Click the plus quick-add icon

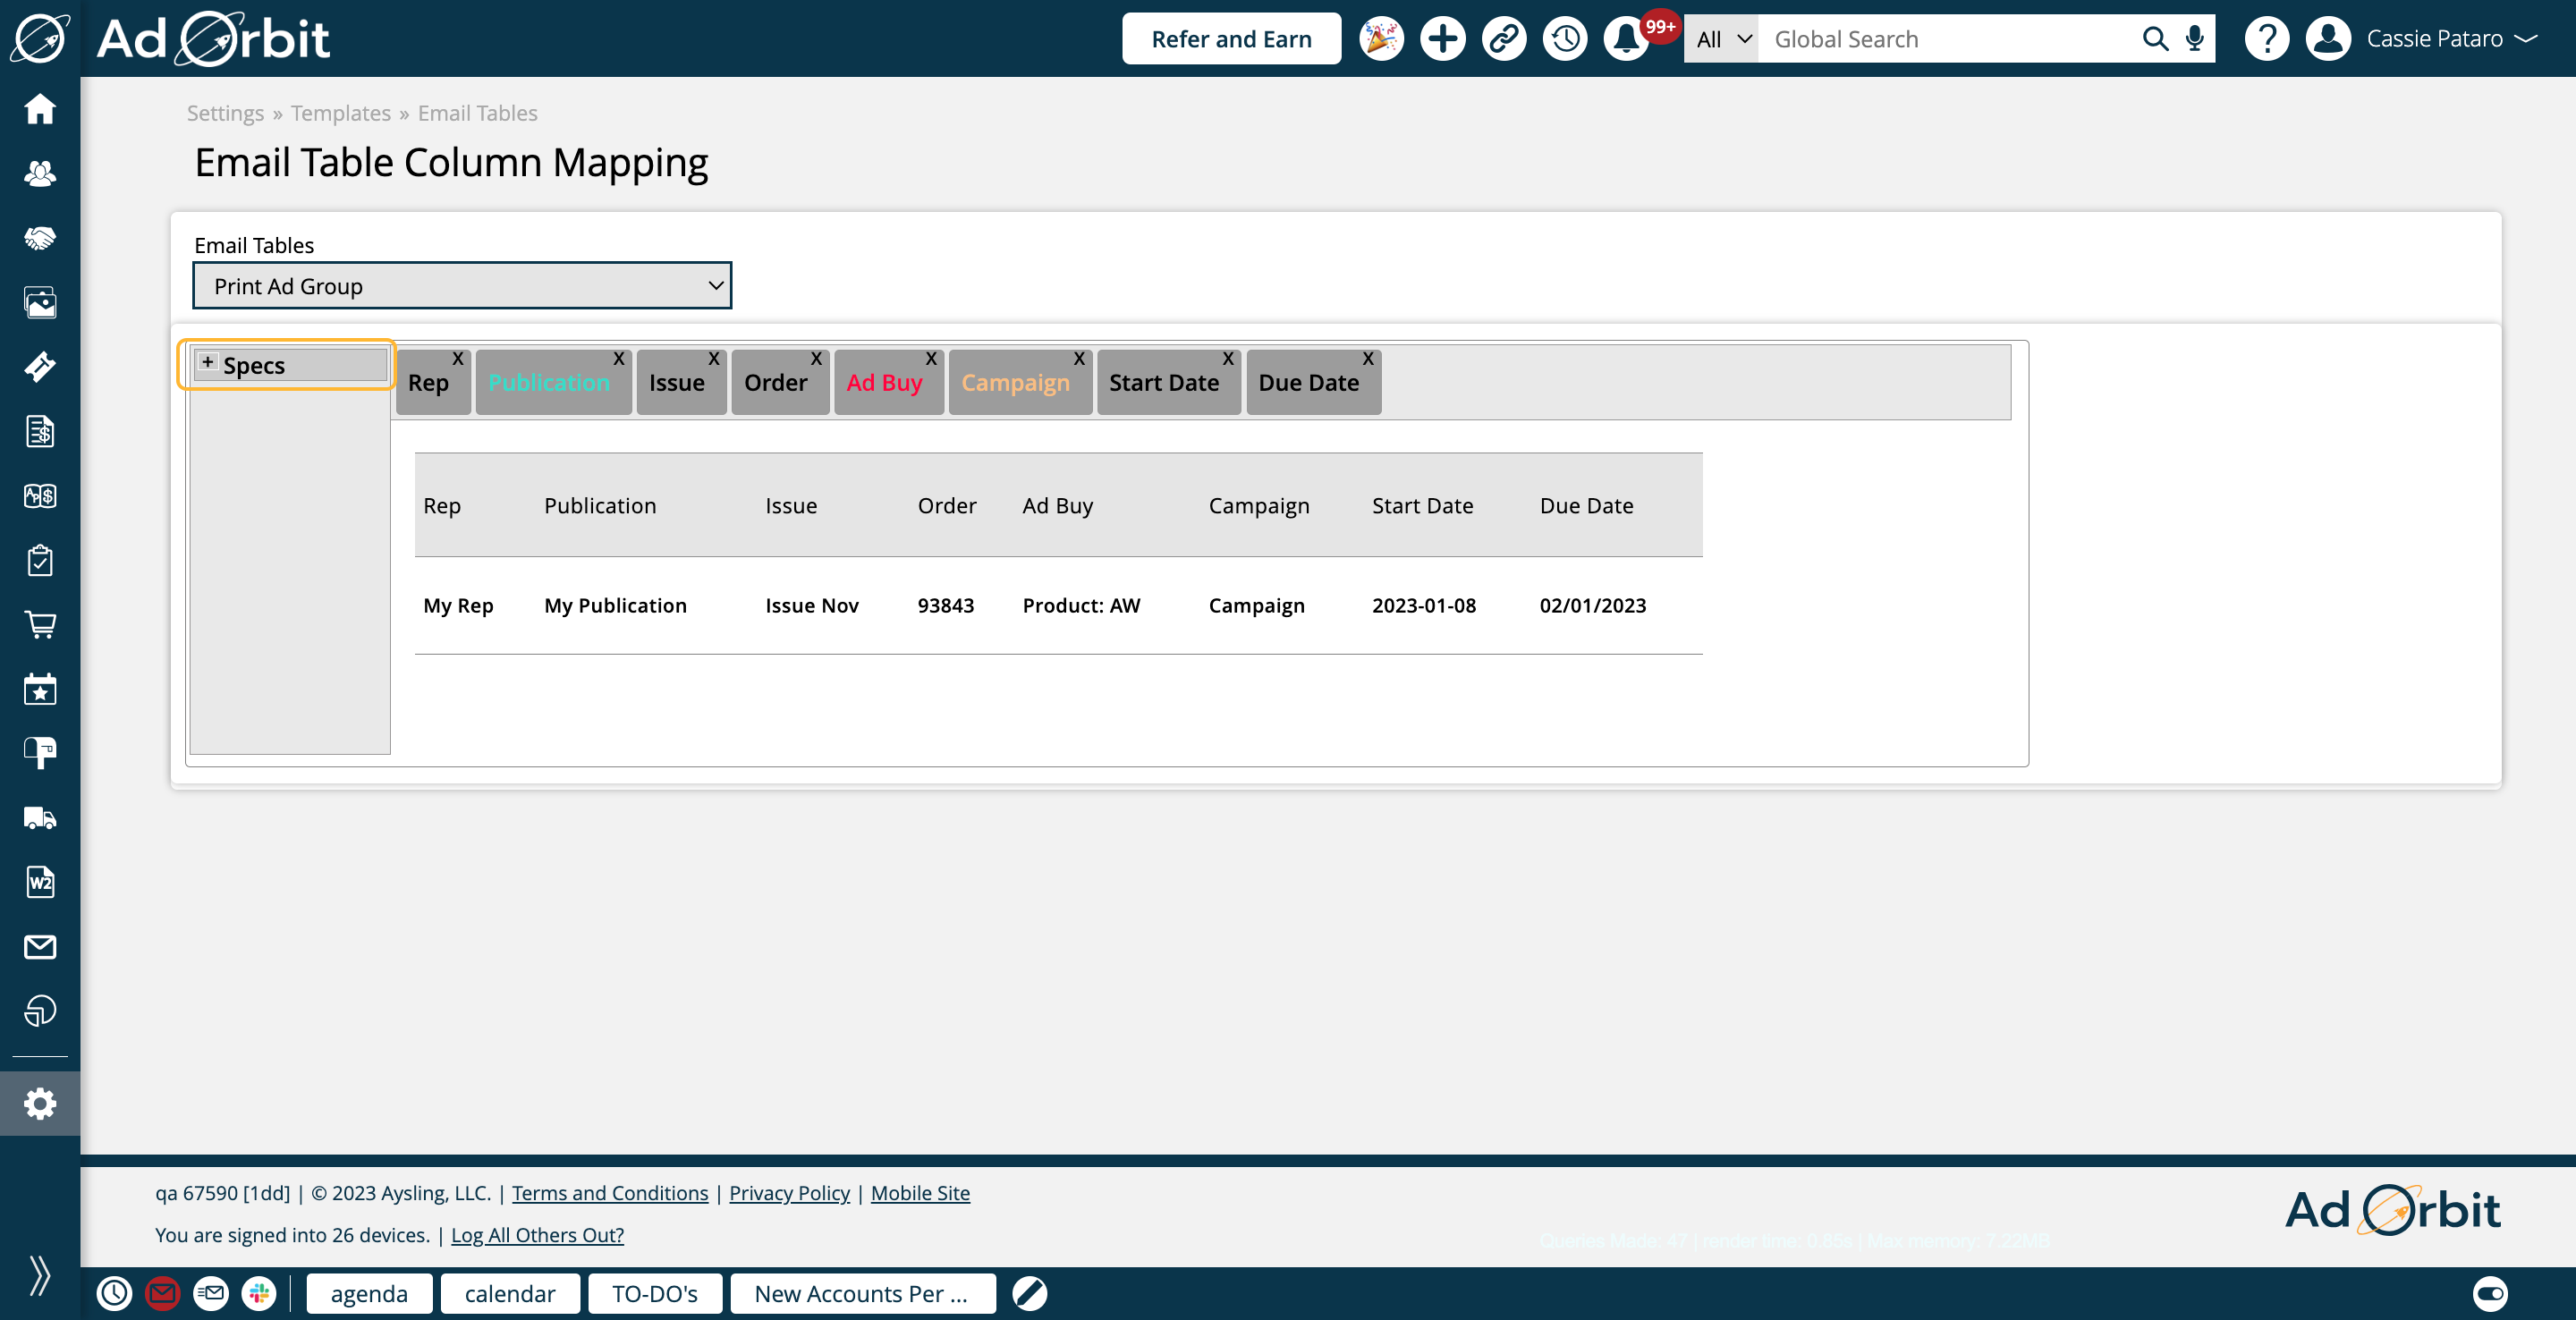(1442, 39)
